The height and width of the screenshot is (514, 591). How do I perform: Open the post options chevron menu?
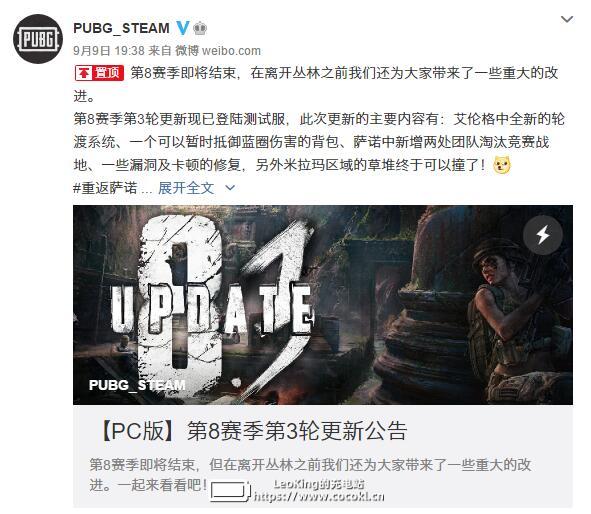tap(567, 19)
